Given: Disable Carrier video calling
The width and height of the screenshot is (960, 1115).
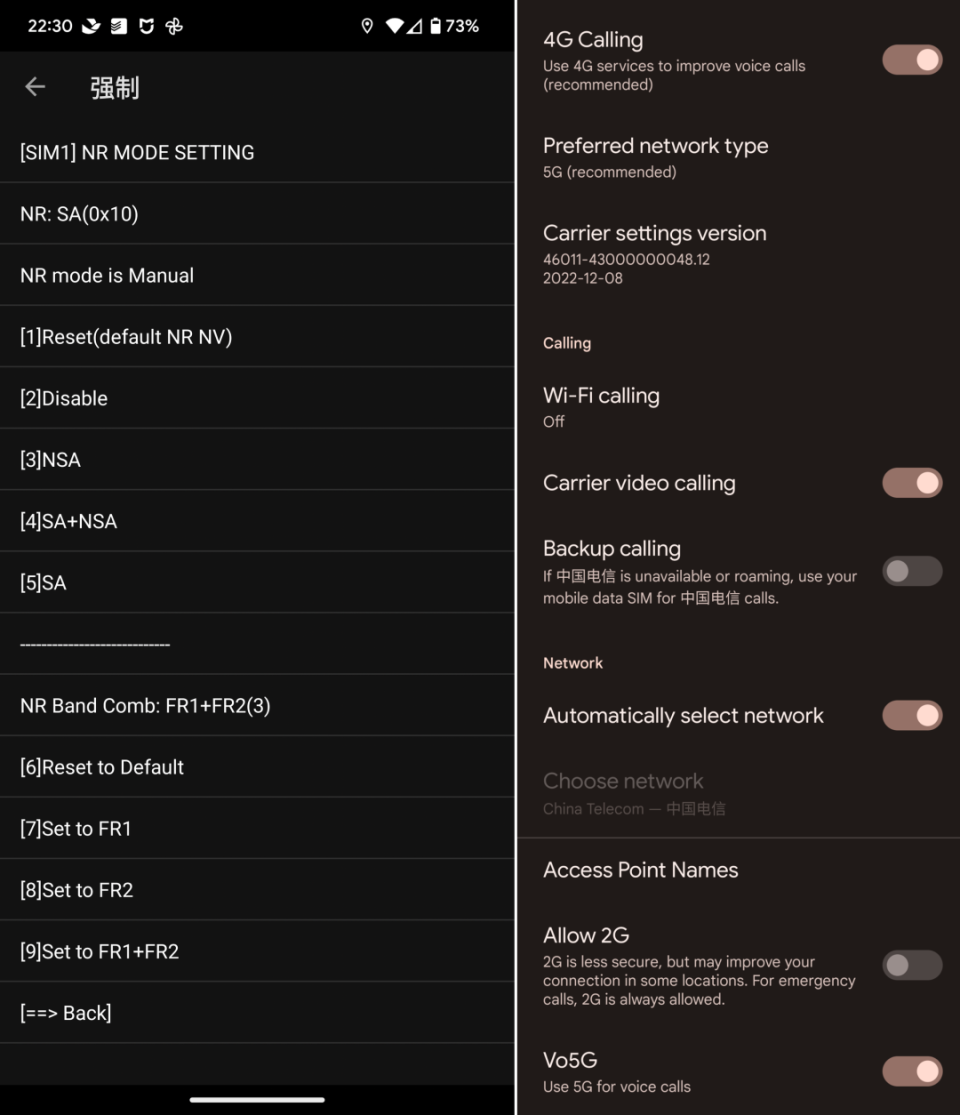Looking at the screenshot, I should (x=911, y=483).
